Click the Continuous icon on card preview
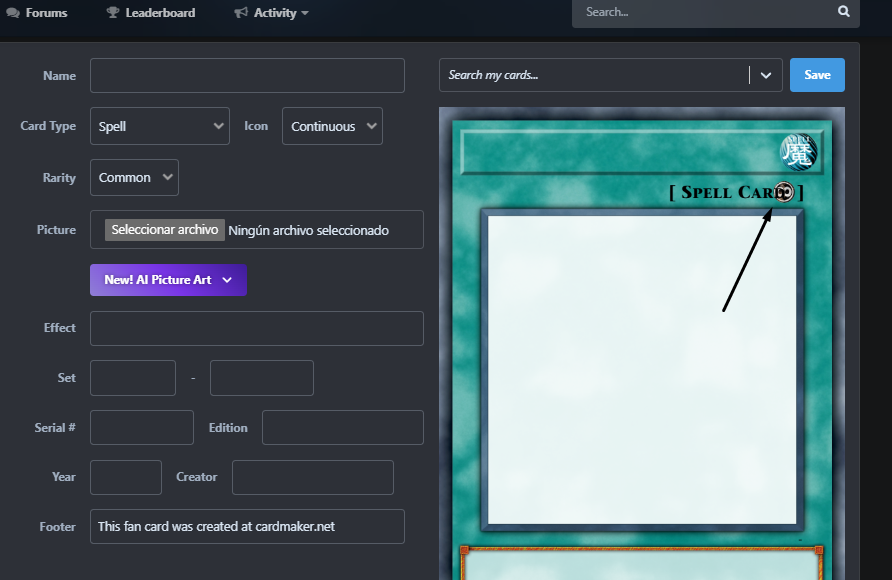Screen dimensions: 892x580 tap(784, 192)
